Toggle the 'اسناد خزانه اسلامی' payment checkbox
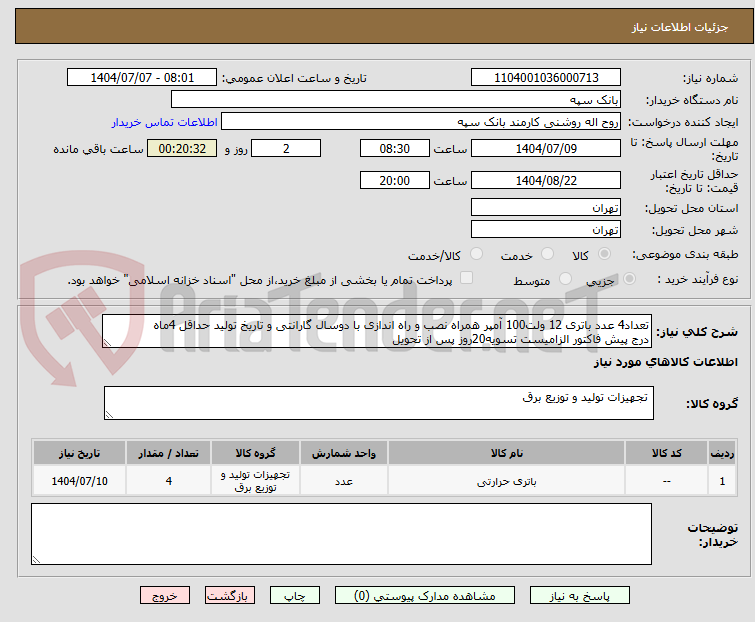Viewport: 755px width, 622px height. 466,279
